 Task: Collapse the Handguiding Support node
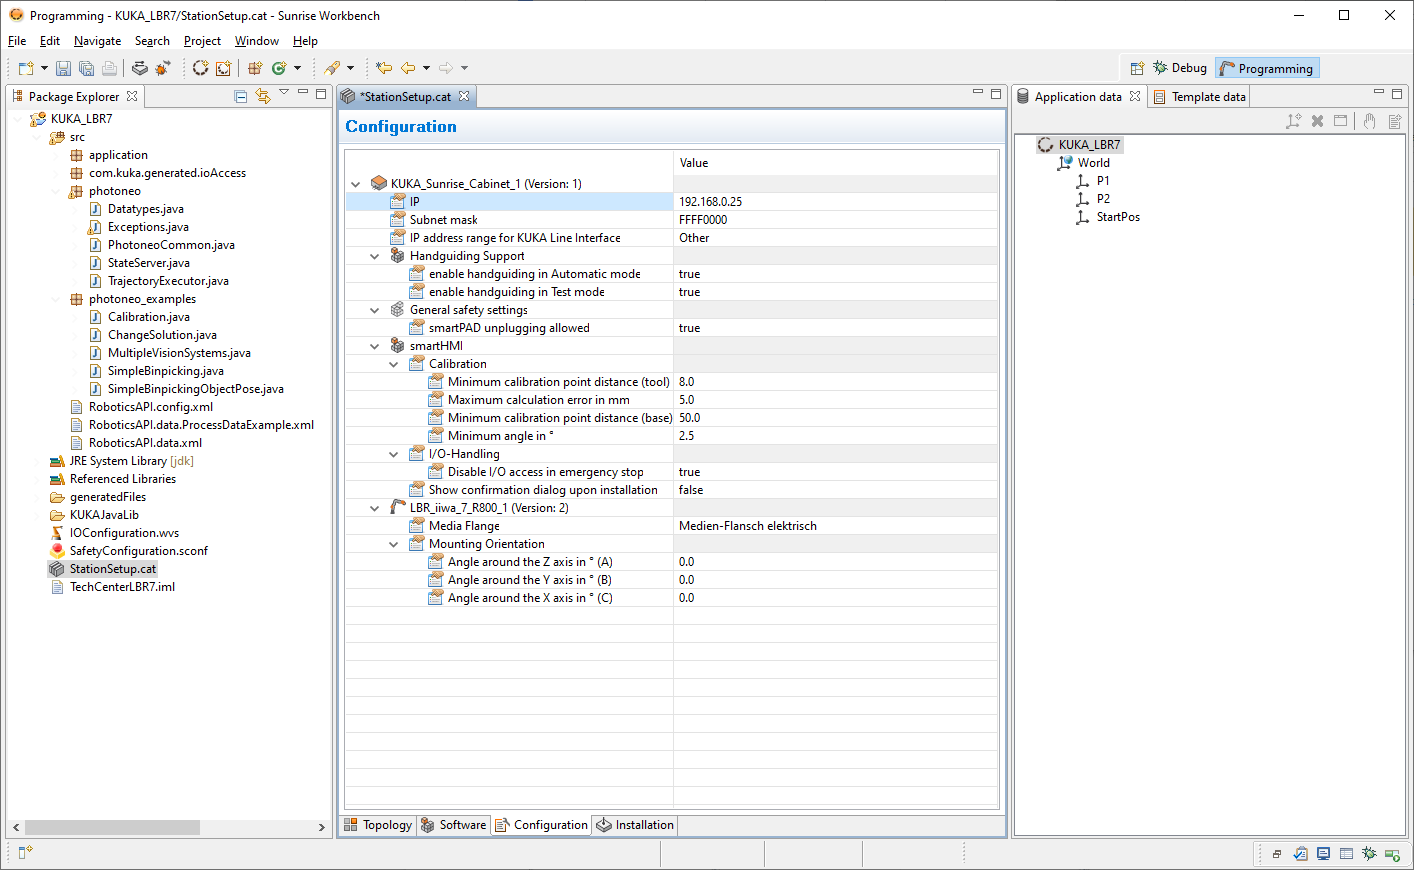(x=375, y=256)
